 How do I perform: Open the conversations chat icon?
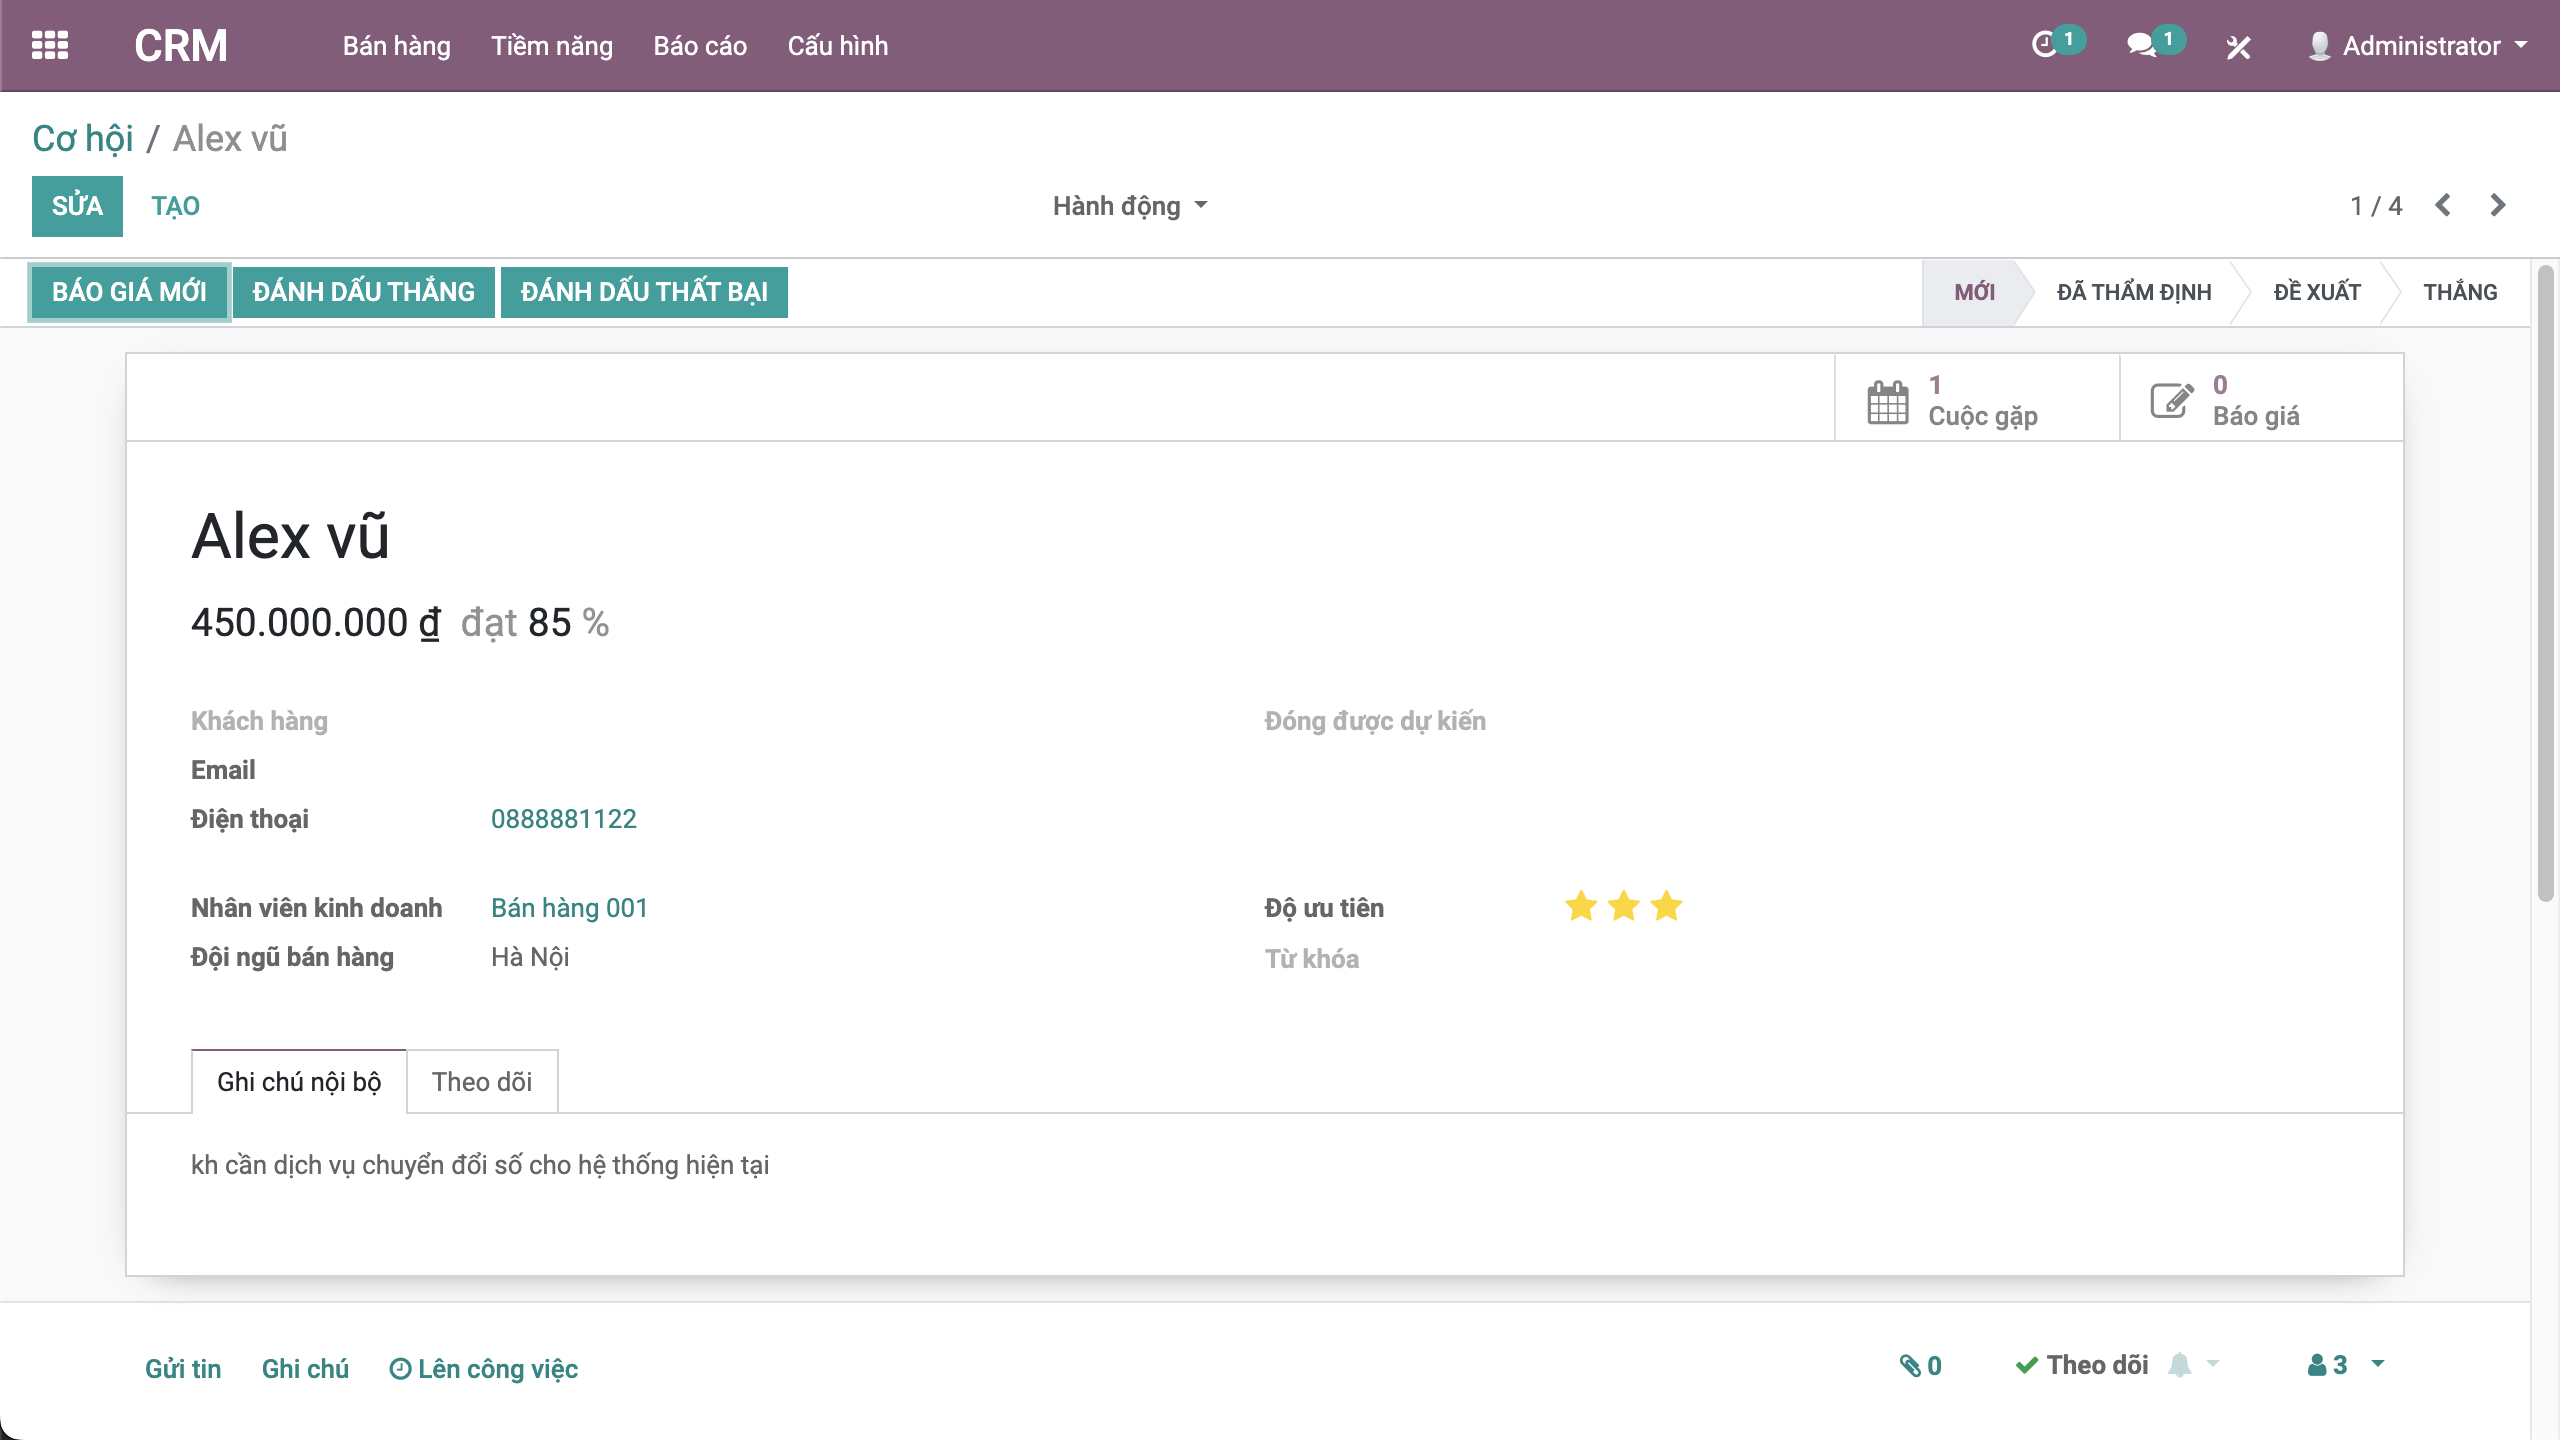pos(2141,46)
